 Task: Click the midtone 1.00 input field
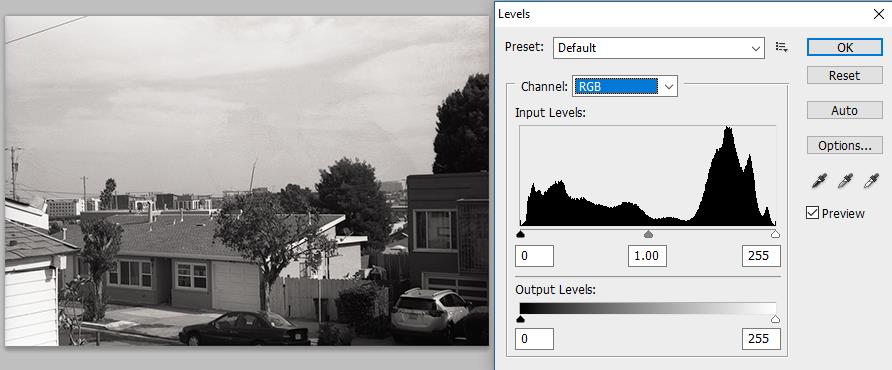(647, 256)
